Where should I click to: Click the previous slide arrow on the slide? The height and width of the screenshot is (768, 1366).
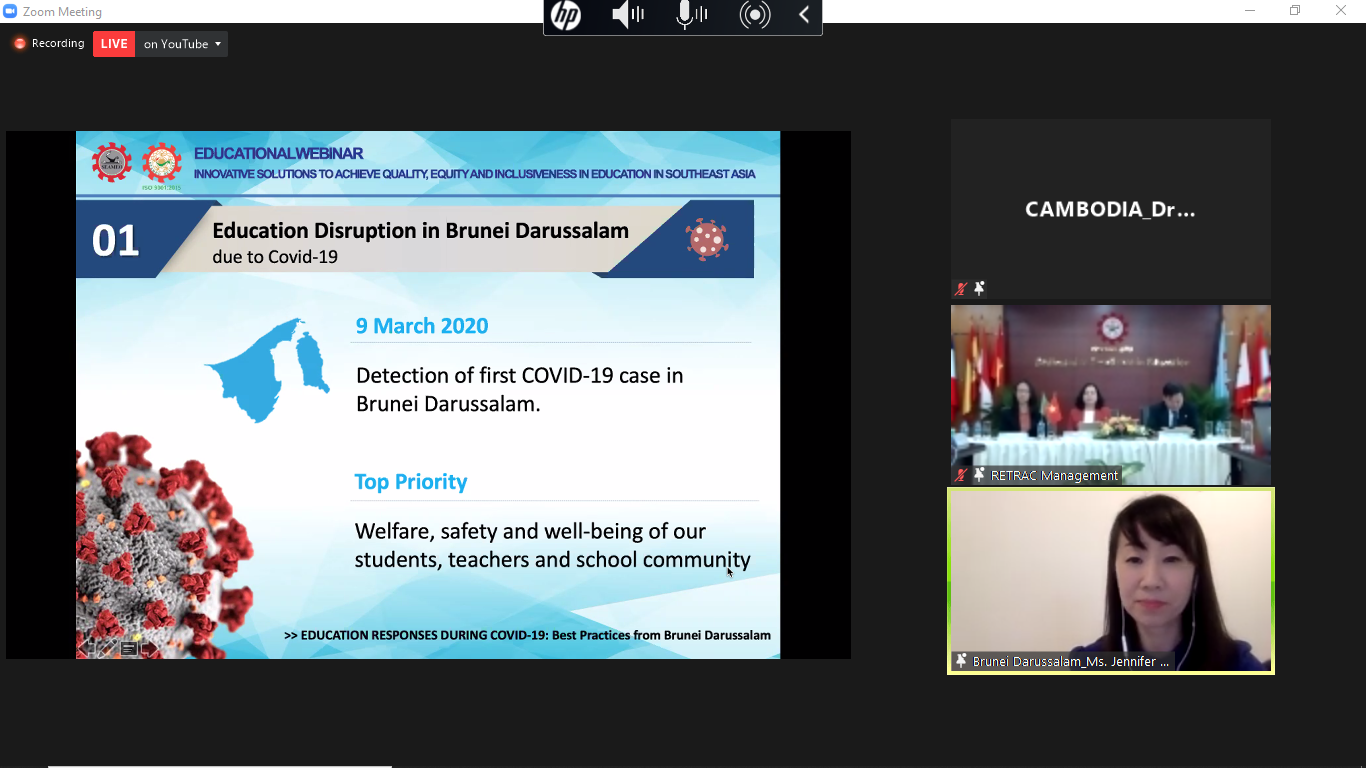pyautogui.click(x=84, y=648)
